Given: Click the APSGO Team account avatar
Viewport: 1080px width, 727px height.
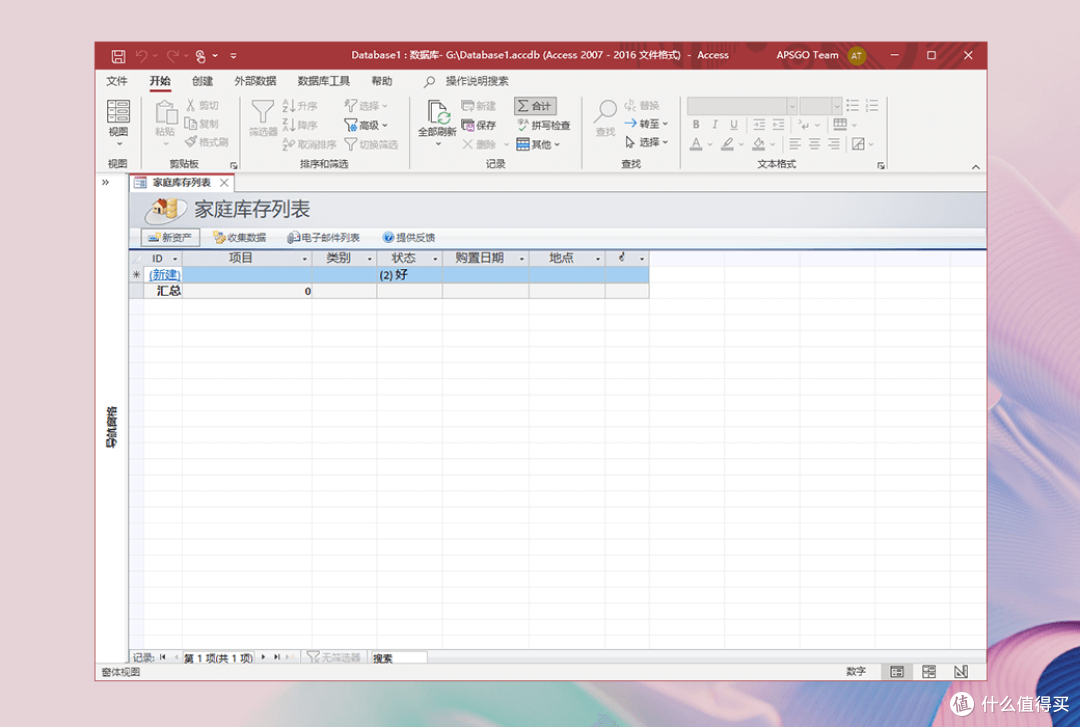Looking at the screenshot, I should click(856, 56).
